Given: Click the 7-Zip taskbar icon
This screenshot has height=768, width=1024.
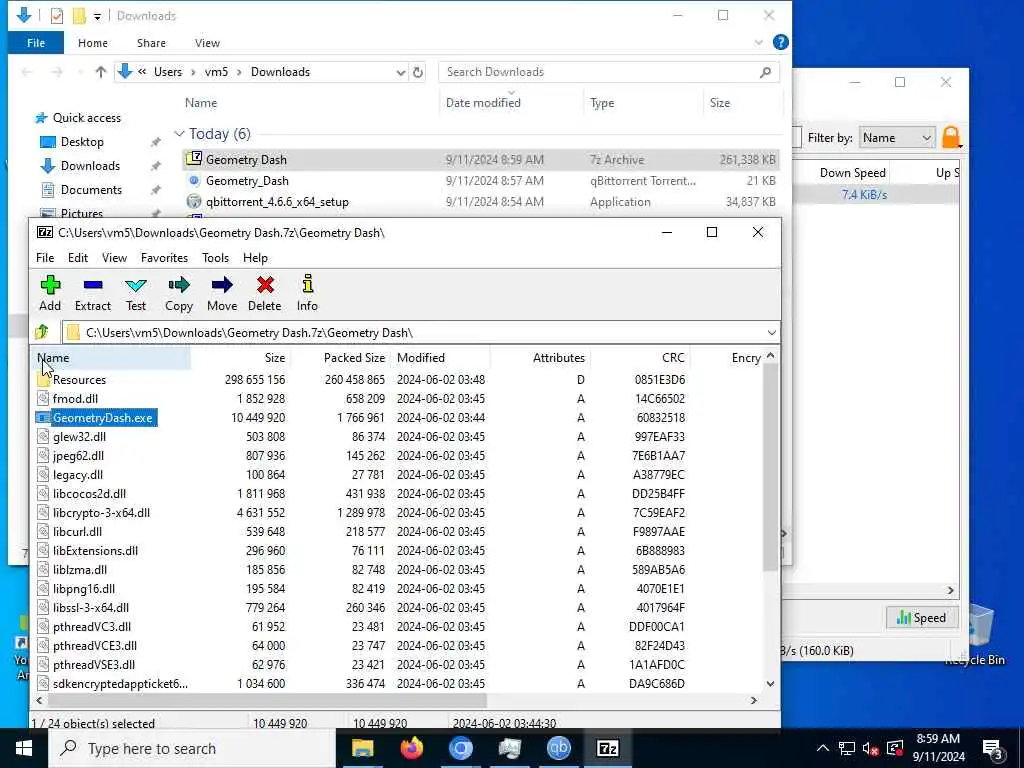Looking at the screenshot, I should (x=607, y=748).
